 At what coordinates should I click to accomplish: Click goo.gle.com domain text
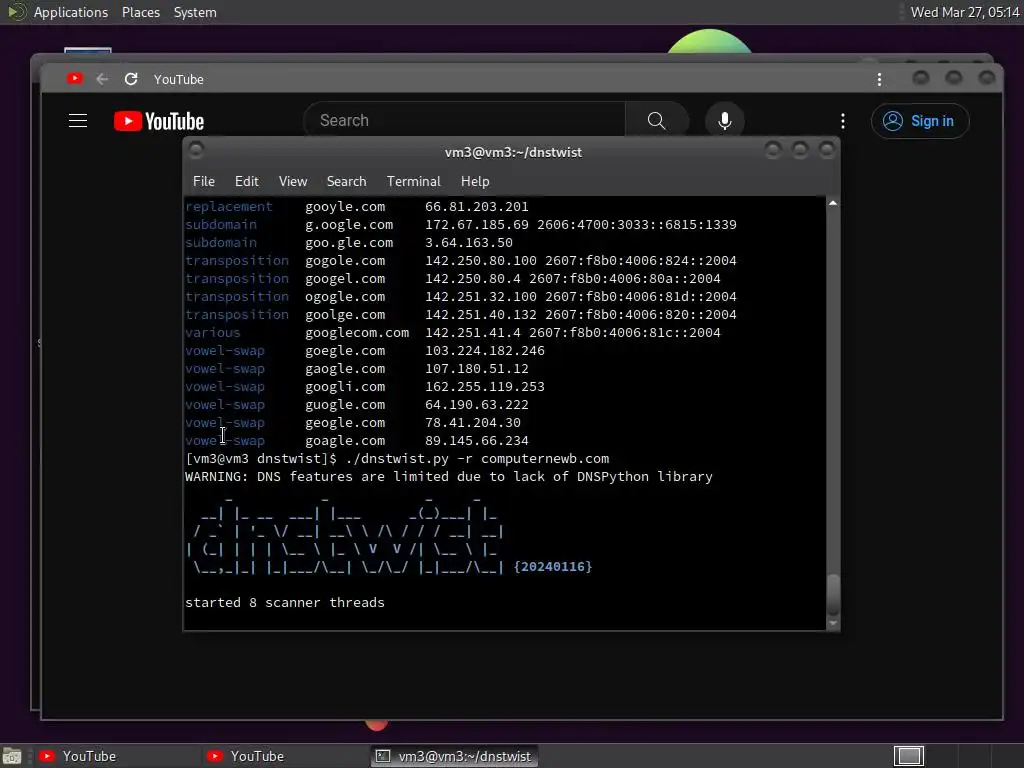[x=349, y=243]
